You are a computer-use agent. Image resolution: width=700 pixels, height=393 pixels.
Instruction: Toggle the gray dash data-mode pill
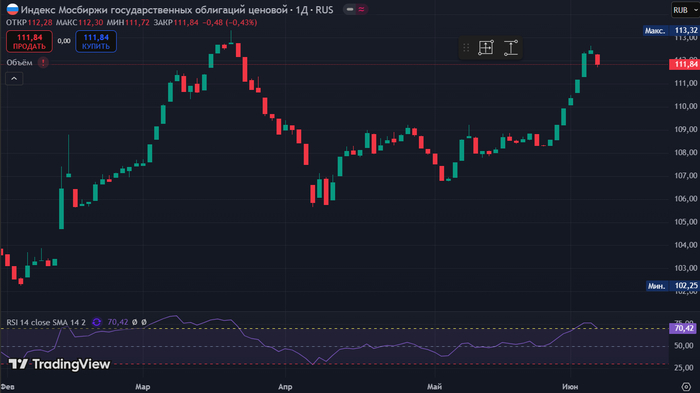350,9
